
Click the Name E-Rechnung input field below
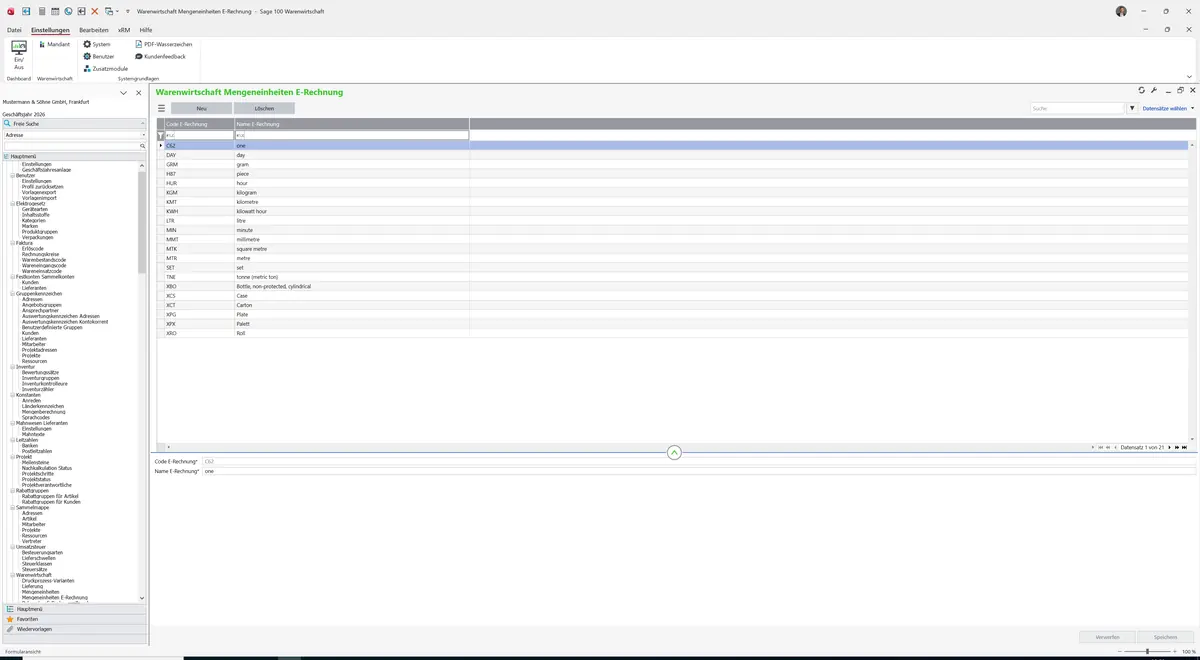(x=698, y=470)
